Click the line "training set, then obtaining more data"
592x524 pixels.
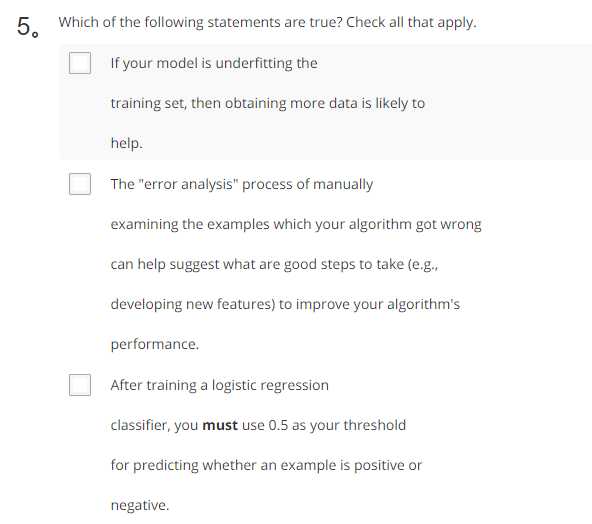click(268, 103)
